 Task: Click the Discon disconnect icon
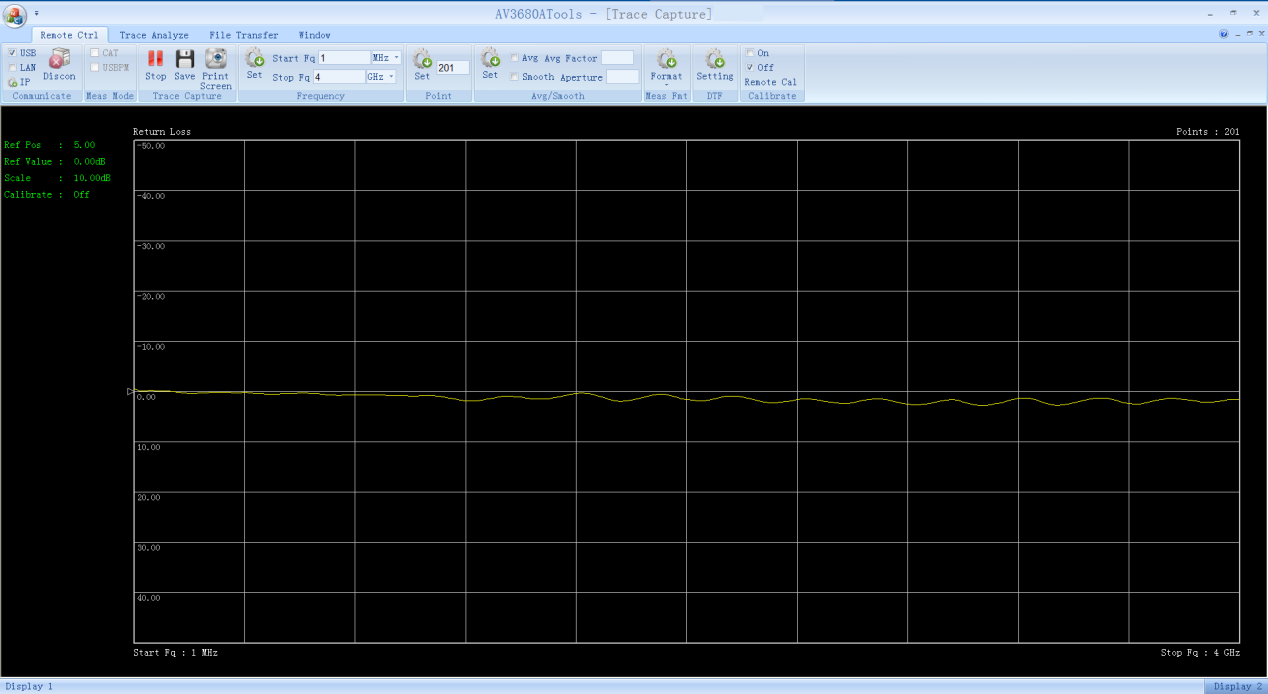click(59, 60)
